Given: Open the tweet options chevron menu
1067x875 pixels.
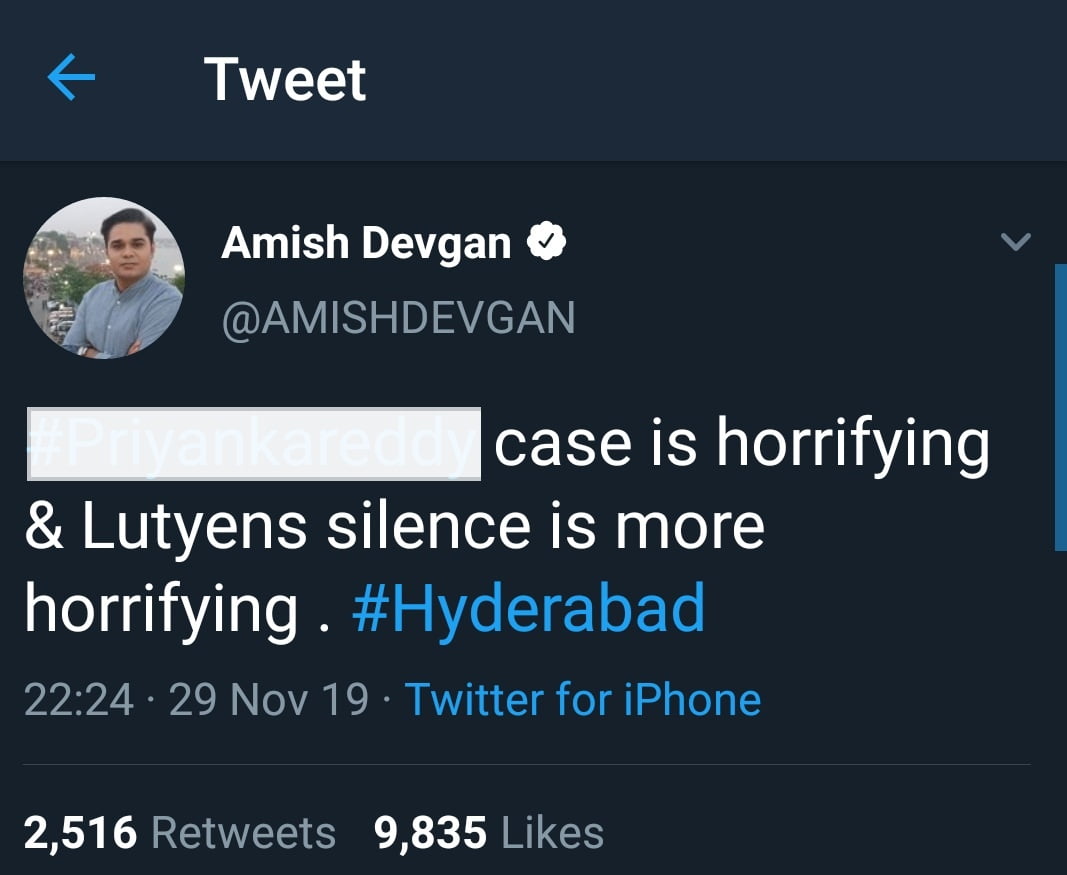Looking at the screenshot, I should coord(1015,242).
